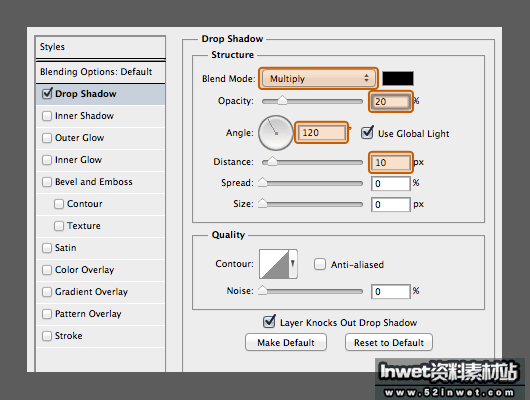
Task: Enable the Anti-aliased checkbox
Action: [x=319, y=264]
